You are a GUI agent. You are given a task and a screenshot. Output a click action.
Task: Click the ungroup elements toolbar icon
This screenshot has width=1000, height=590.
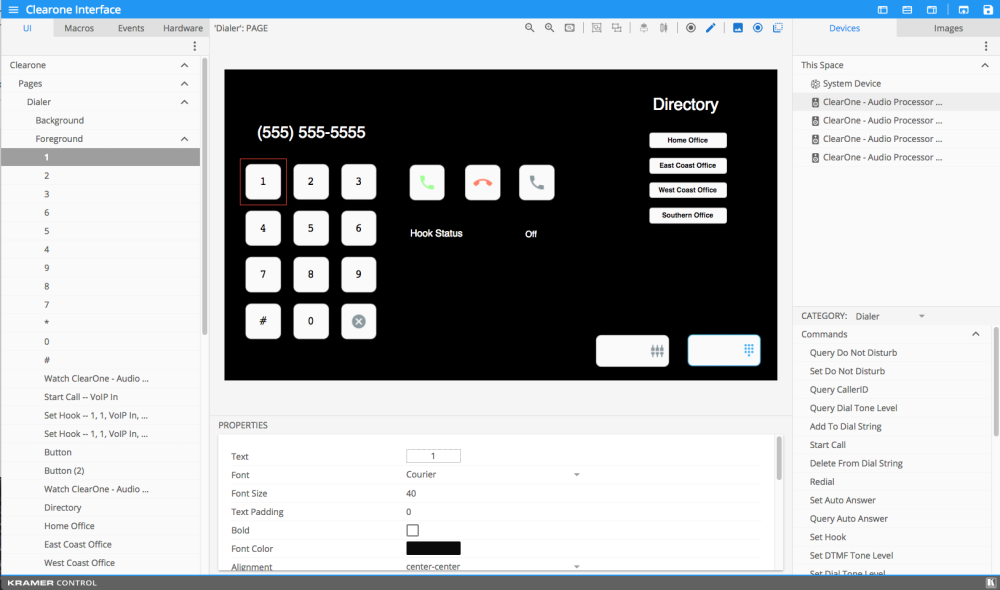point(617,28)
